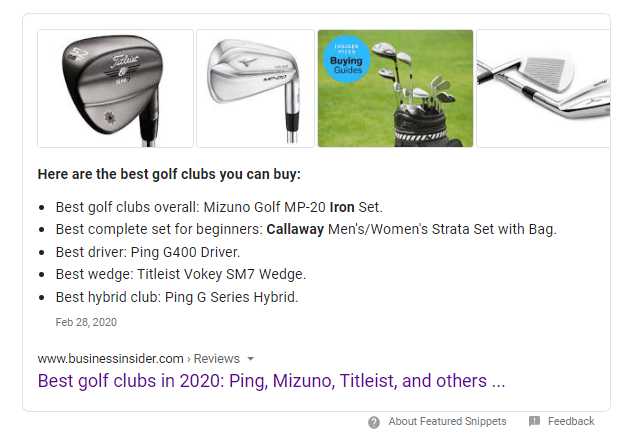Click the Insider Picks Buying Guides badge
Viewport: 631px width, 445px height.
pos(343,58)
